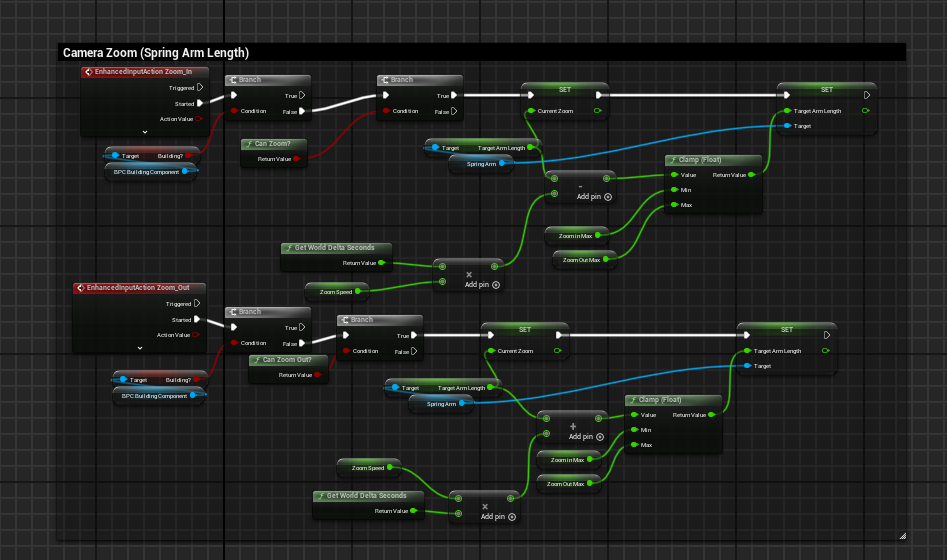
Task: Click the Action Value pin on Zoom_Out event
Action: (x=197, y=335)
